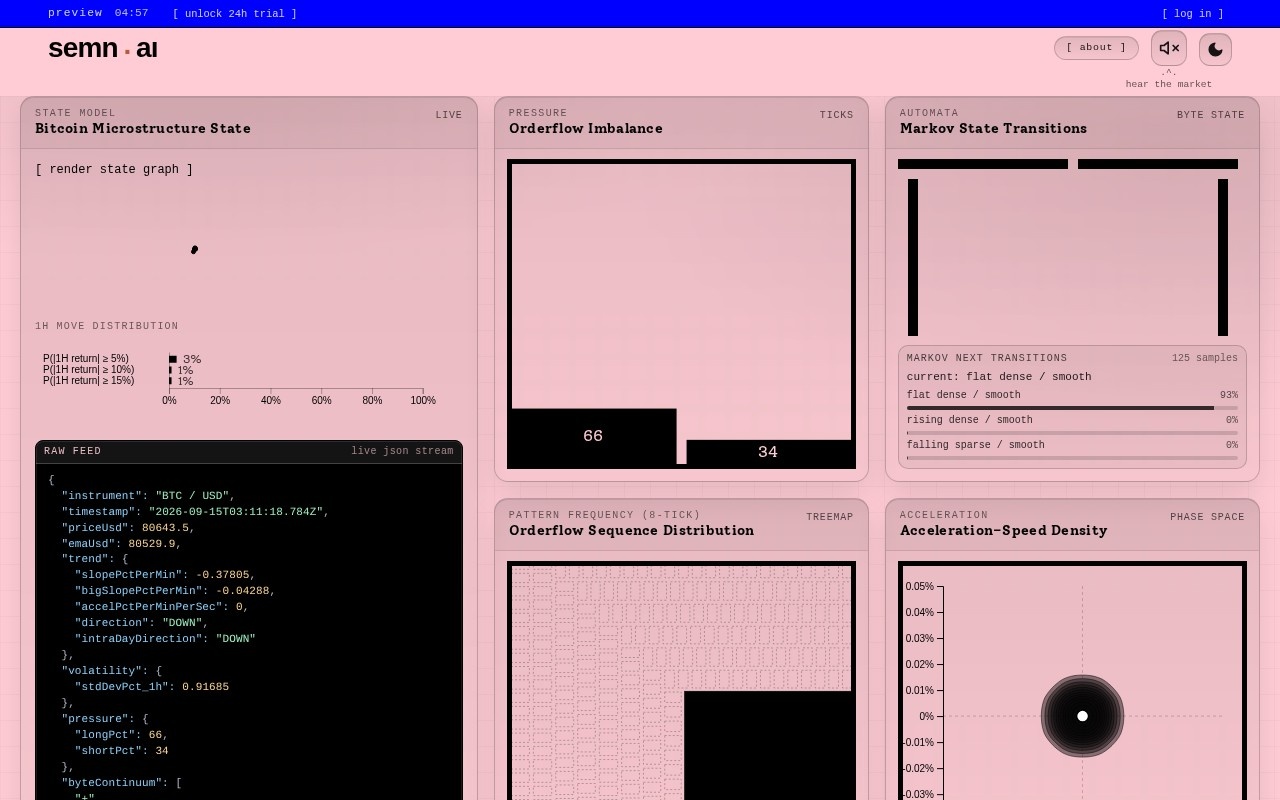
Task: Click the hear the market caption
Action: (1168, 84)
